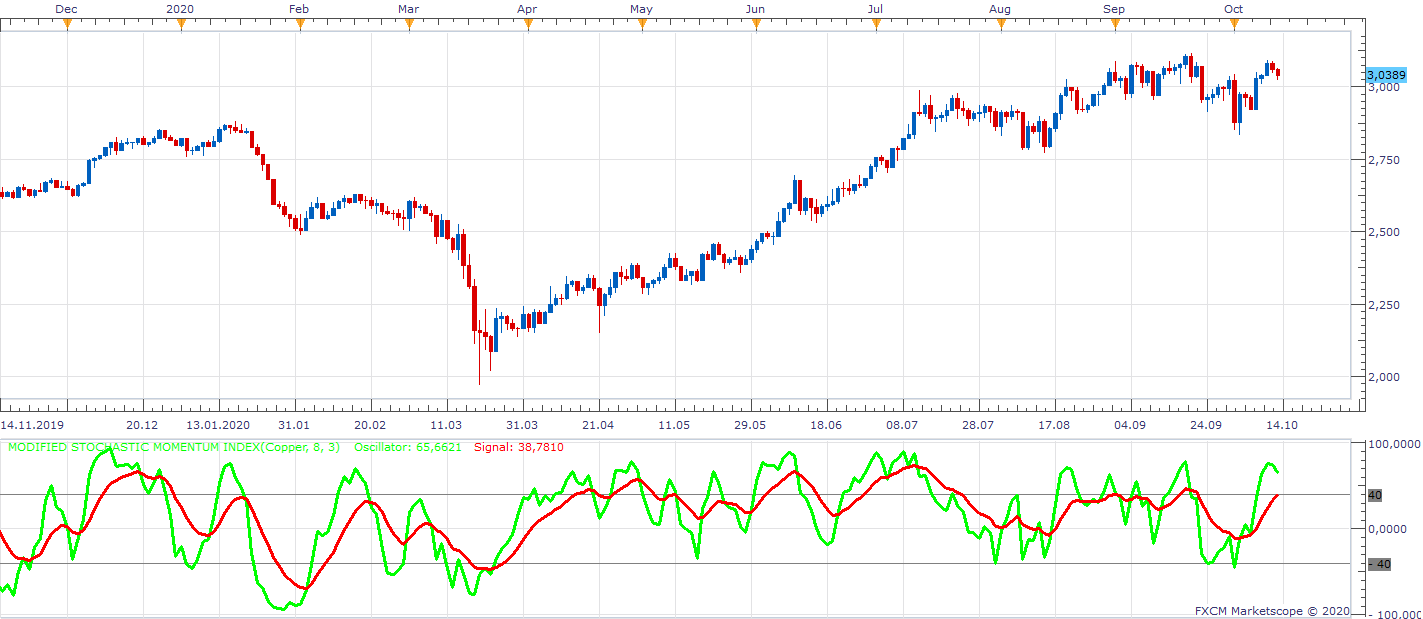Viewport: 1423px width, 619px height.
Task: Click the orange Dec month marker
Action: click(x=67, y=24)
